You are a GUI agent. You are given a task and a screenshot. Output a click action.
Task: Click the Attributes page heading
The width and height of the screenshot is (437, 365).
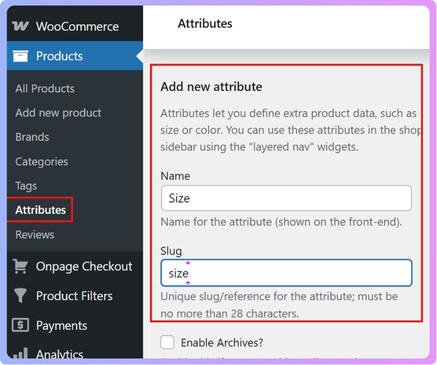(205, 24)
